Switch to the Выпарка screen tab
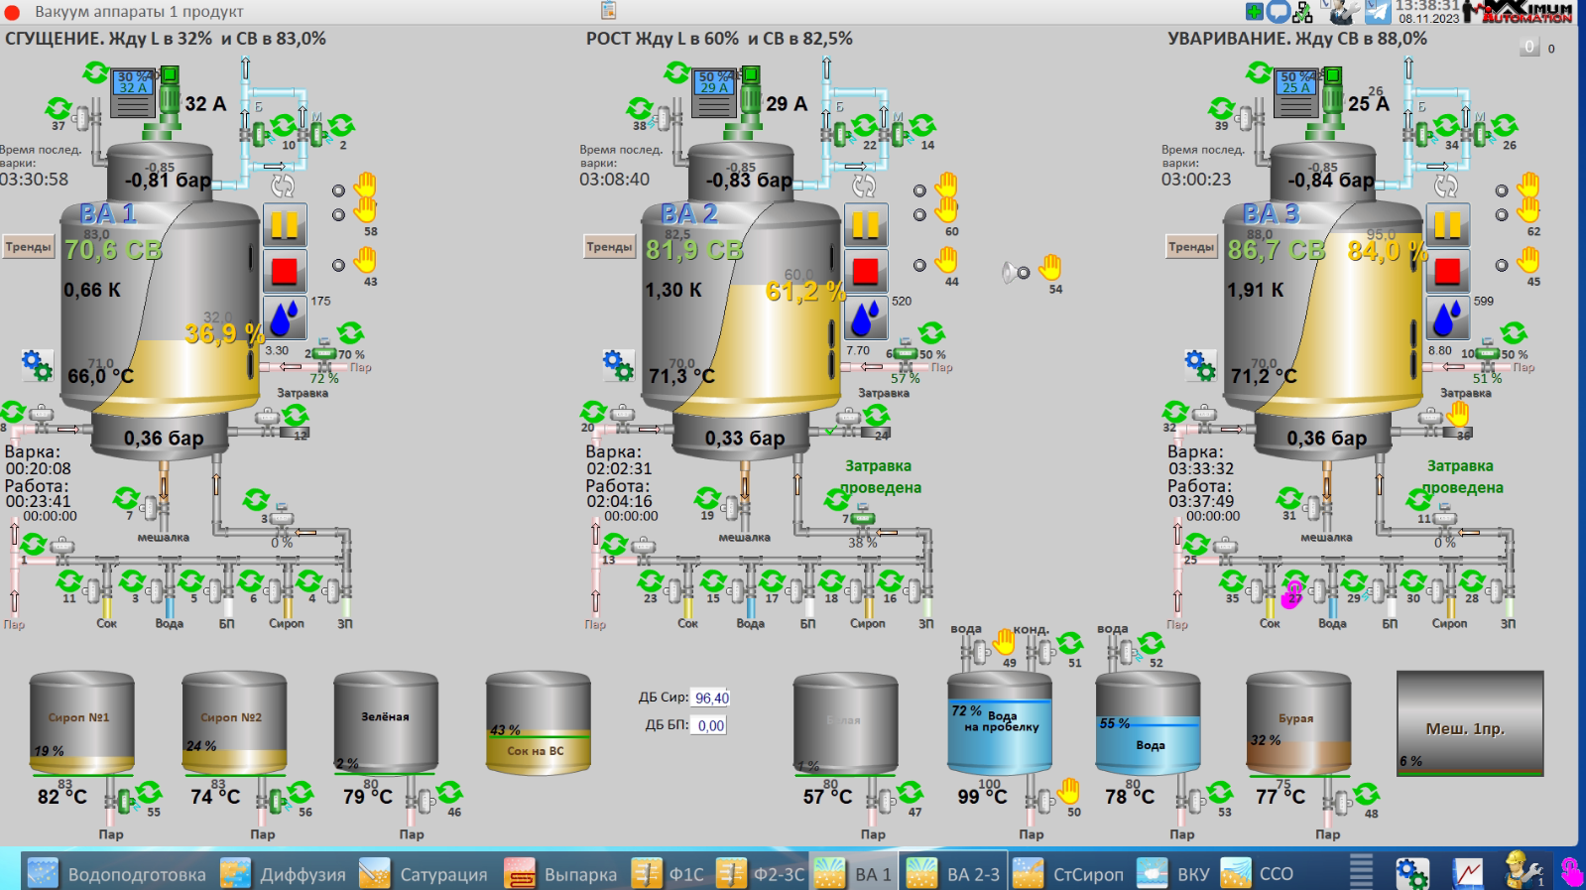The height and width of the screenshot is (890, 1586). pos(561,873)
